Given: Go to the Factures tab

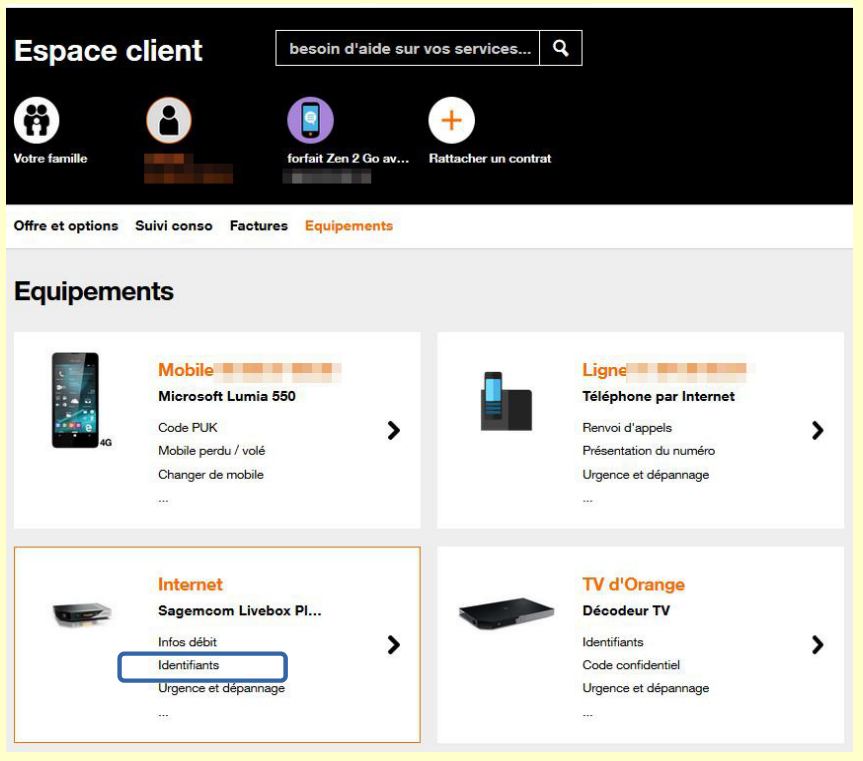Looking at the screenshot, I should (x=258, y=226).
